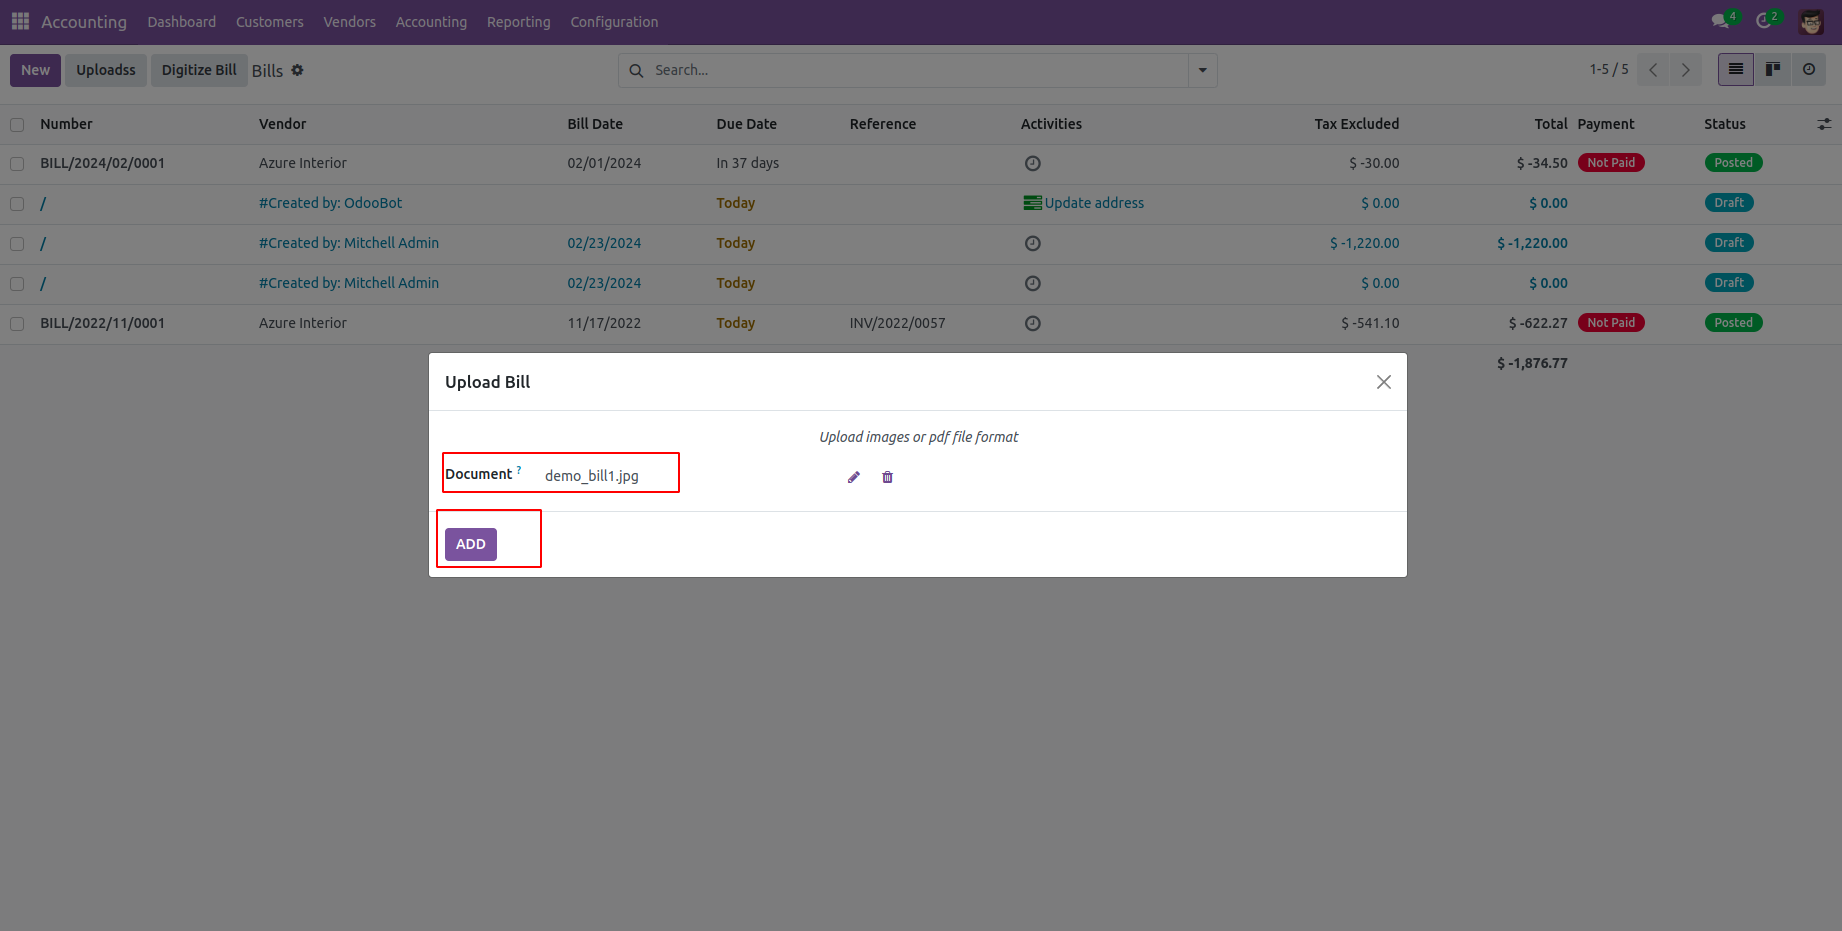Select checkbox for BILL/2022/11/0001
The image size is (1842, 931).
pos(17,323)
